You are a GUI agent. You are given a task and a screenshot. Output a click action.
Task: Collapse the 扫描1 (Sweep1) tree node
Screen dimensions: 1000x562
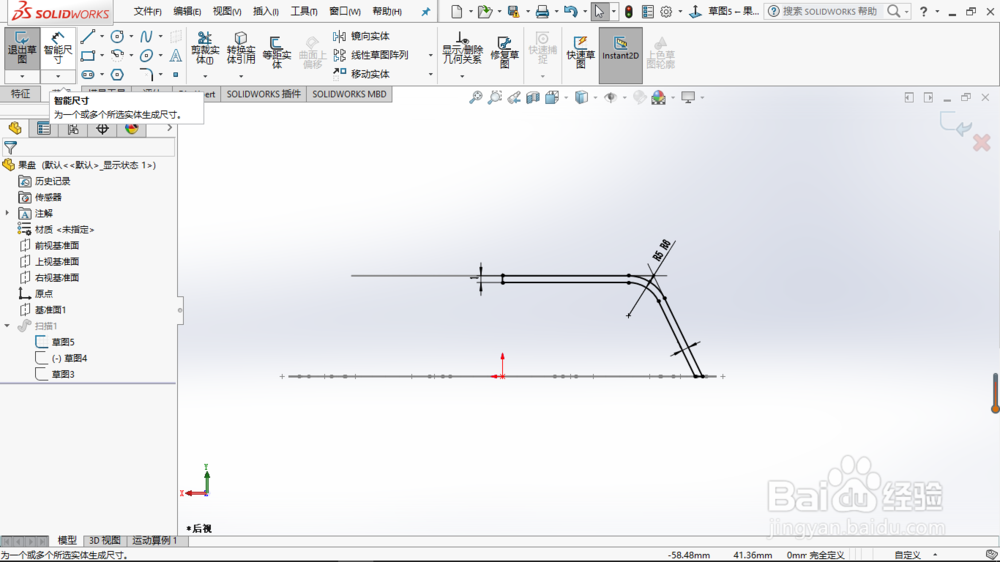tap(7, 325)
